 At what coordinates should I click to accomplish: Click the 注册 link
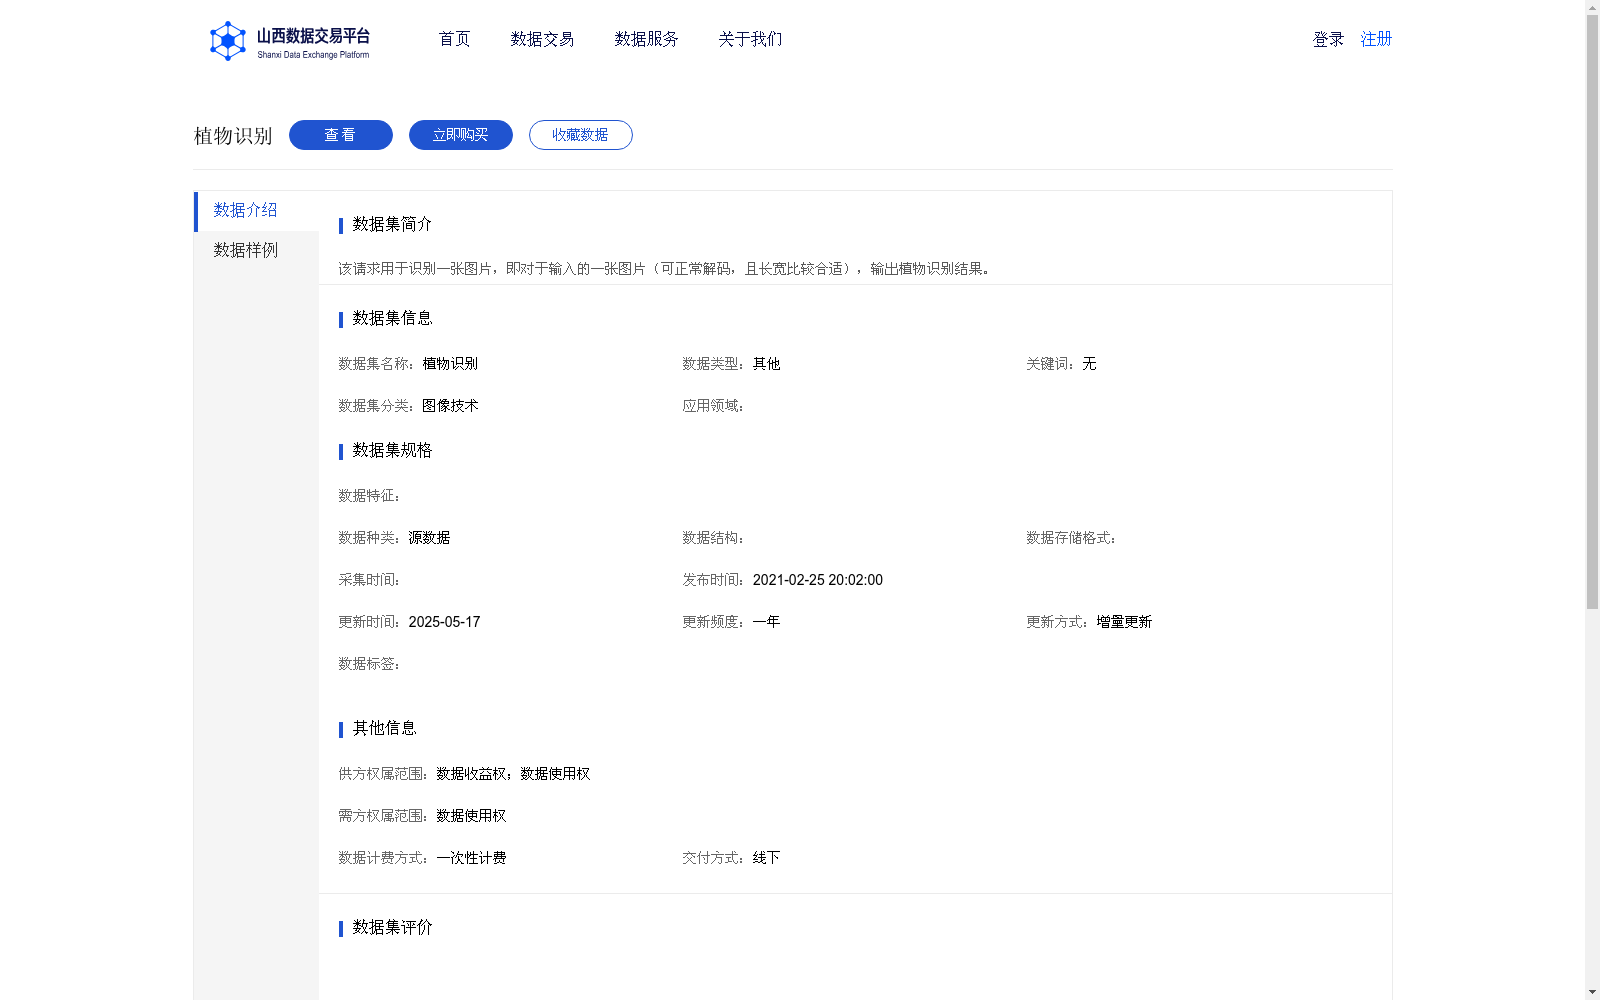[x=1376, y=39]
